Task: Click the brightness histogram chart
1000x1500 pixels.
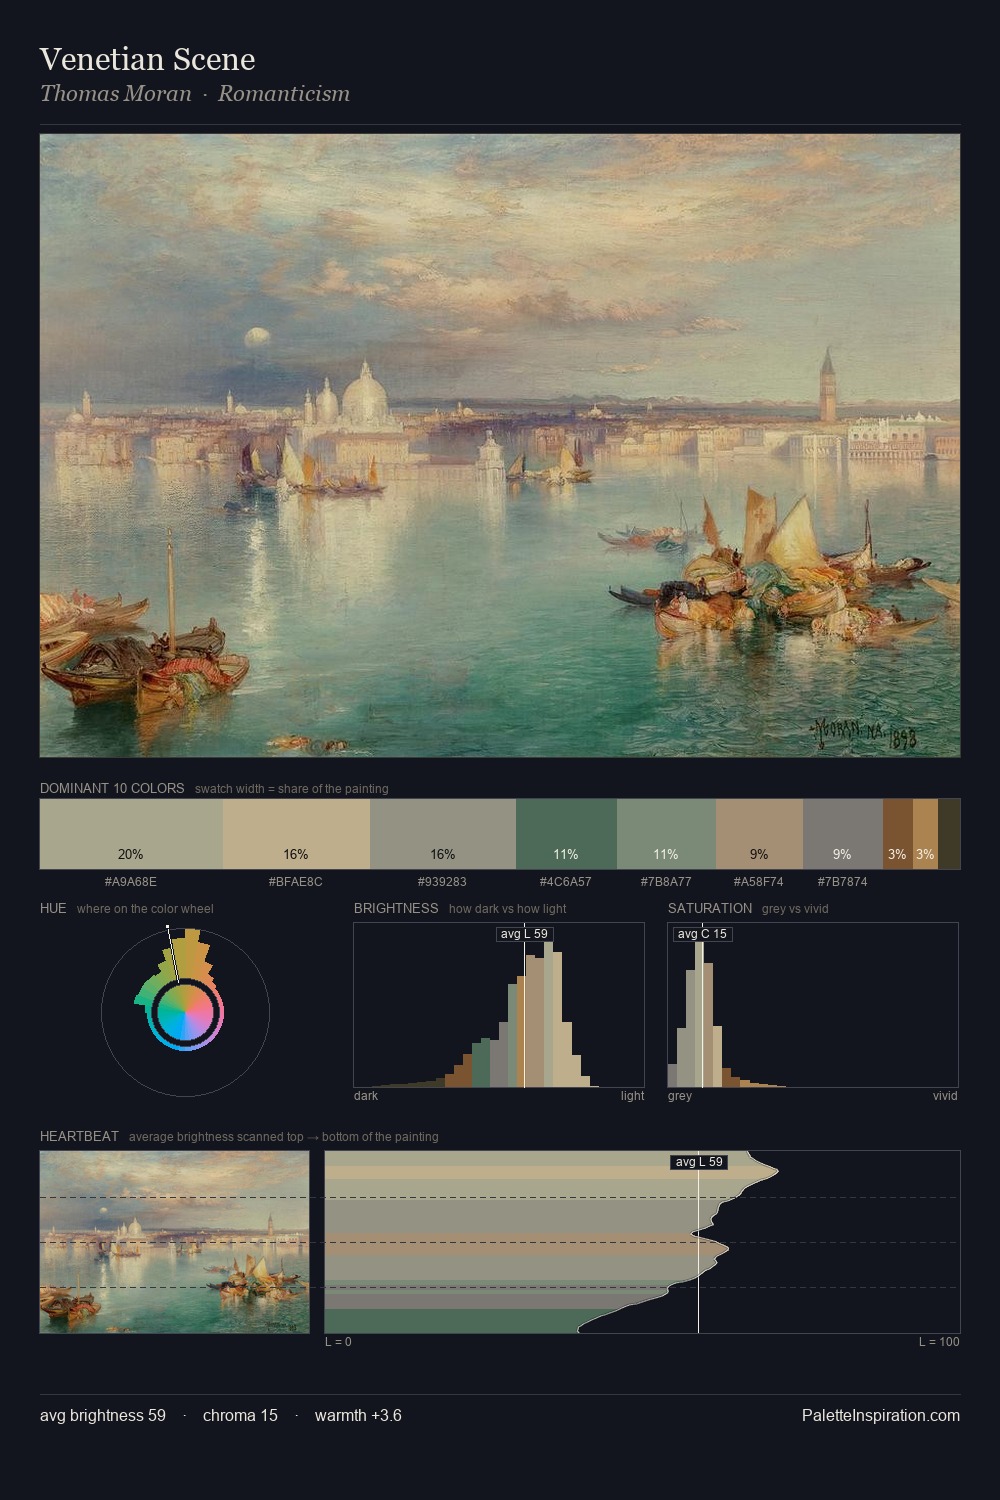Action: (499, 1005)
